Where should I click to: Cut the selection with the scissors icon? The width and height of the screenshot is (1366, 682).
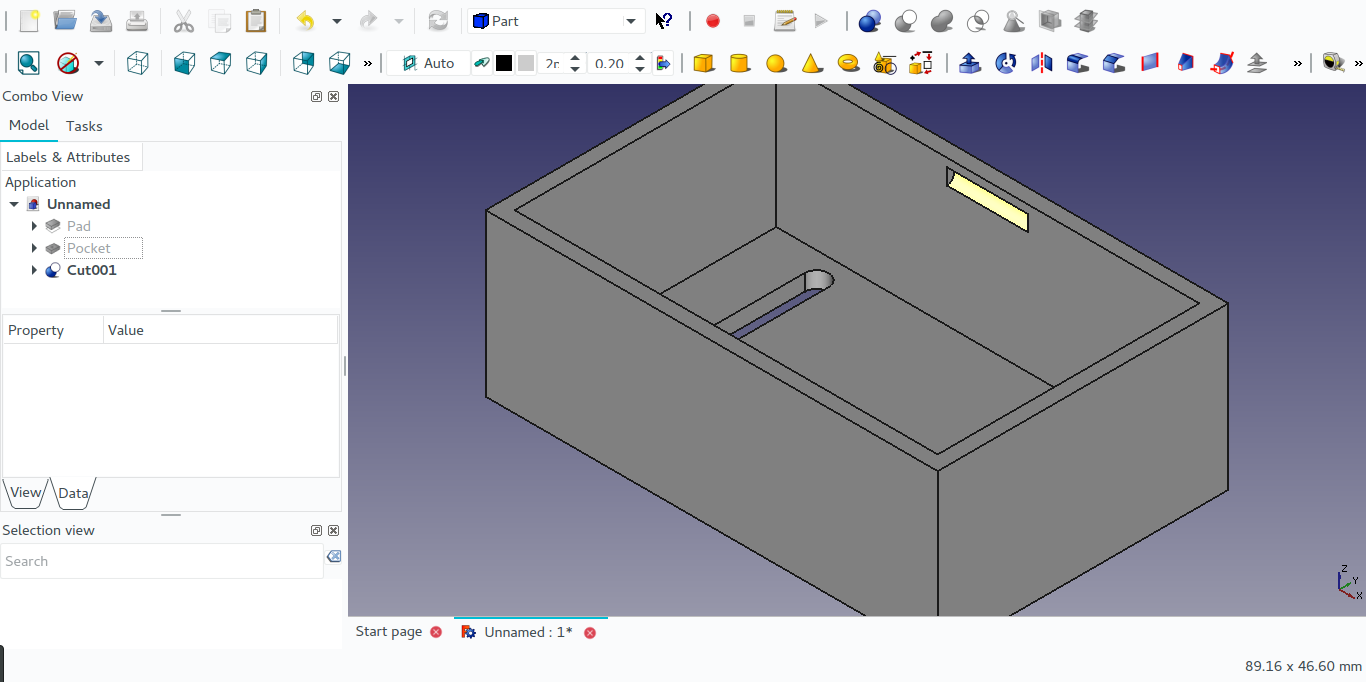click(184, 21)
